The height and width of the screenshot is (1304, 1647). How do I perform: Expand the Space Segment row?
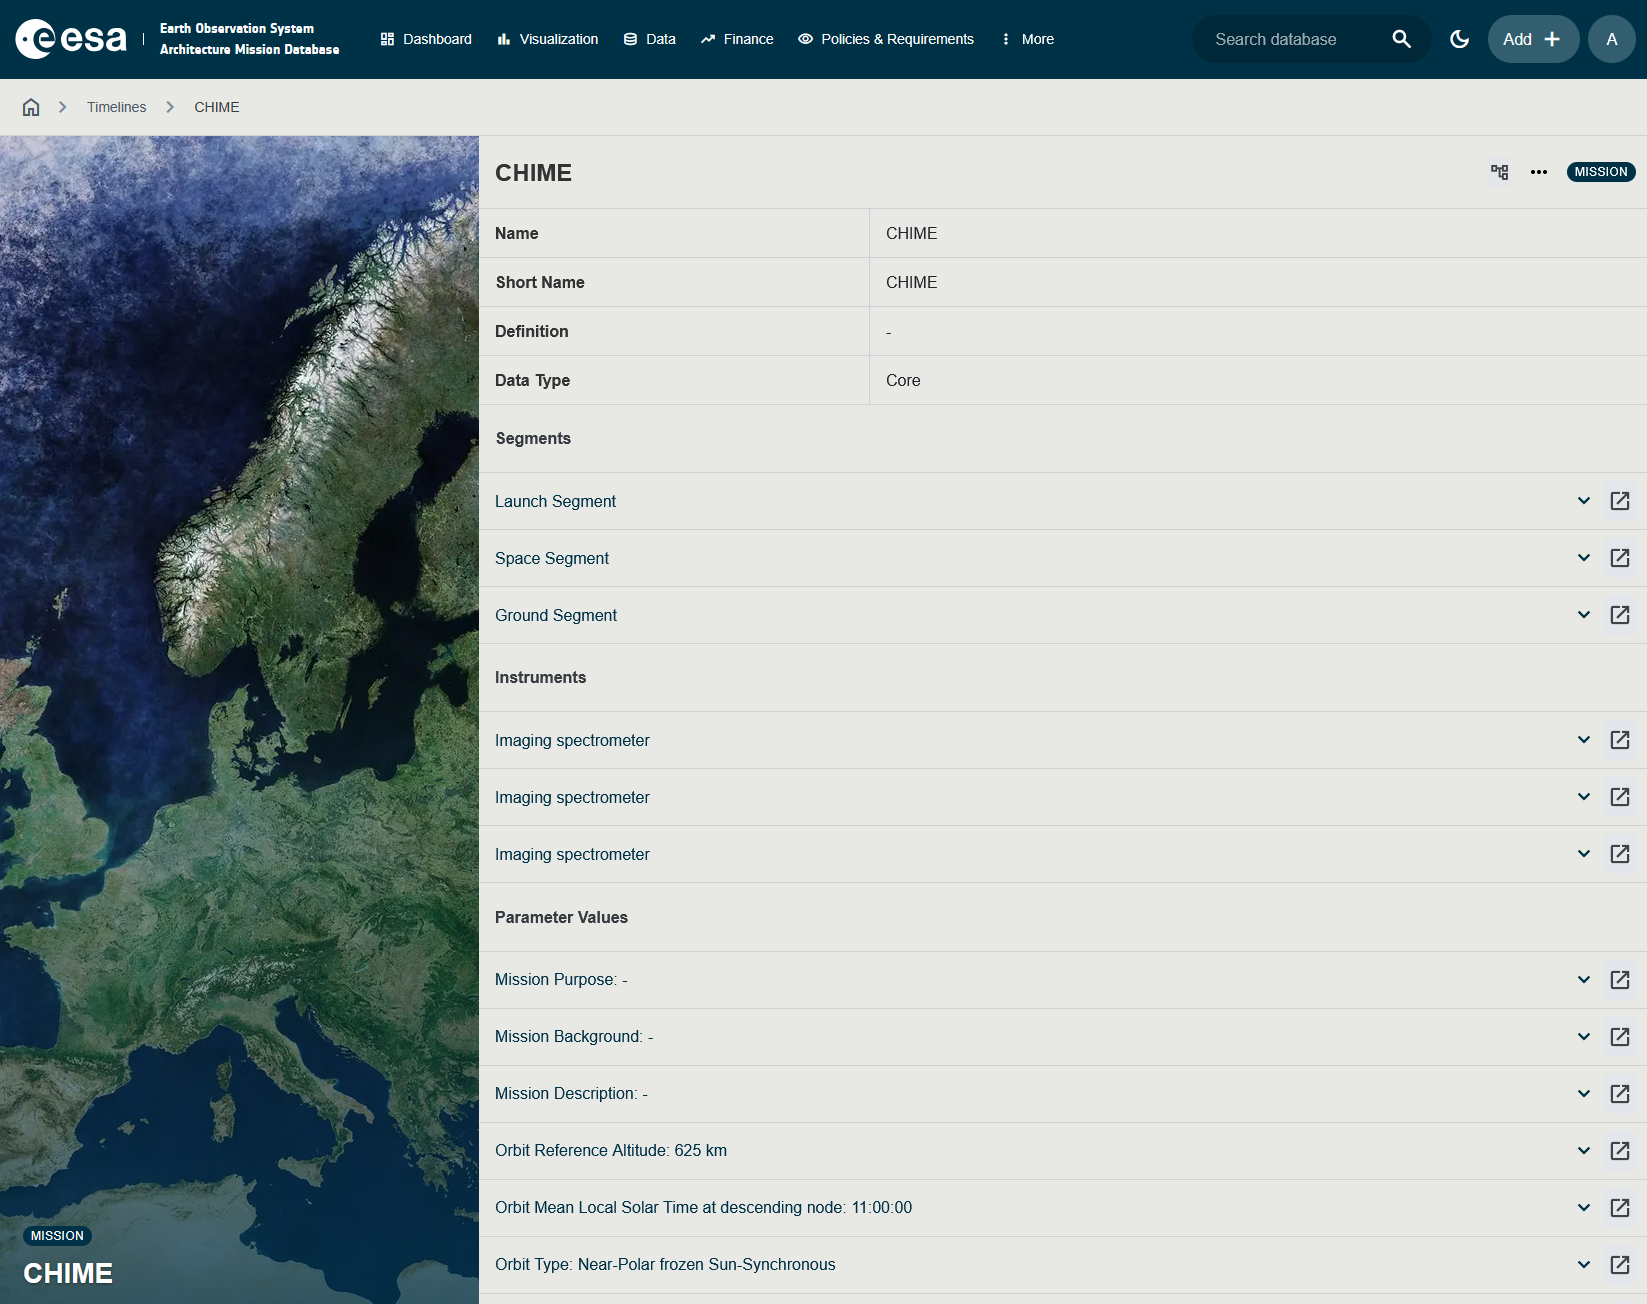(x=1584, y=558)
